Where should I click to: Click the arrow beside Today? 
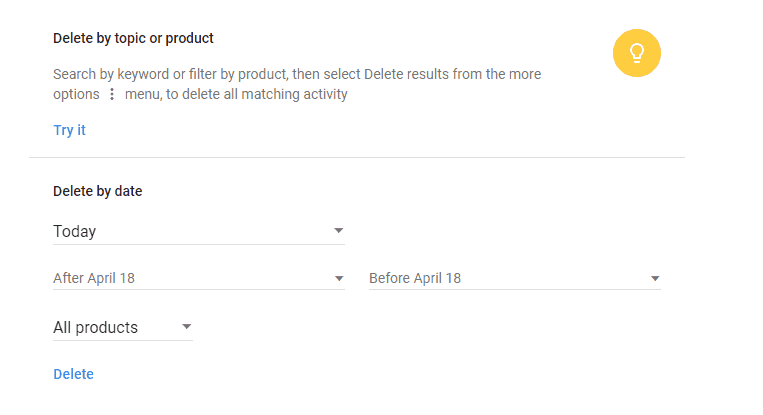click(x=338, y=231)
